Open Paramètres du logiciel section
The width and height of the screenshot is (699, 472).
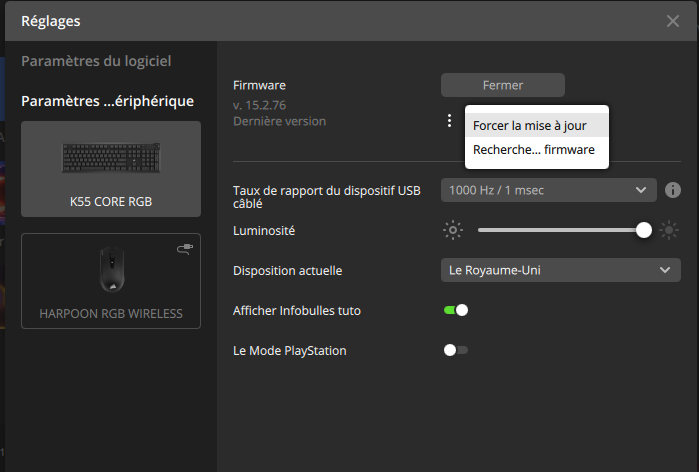click(x=96, y=61)
